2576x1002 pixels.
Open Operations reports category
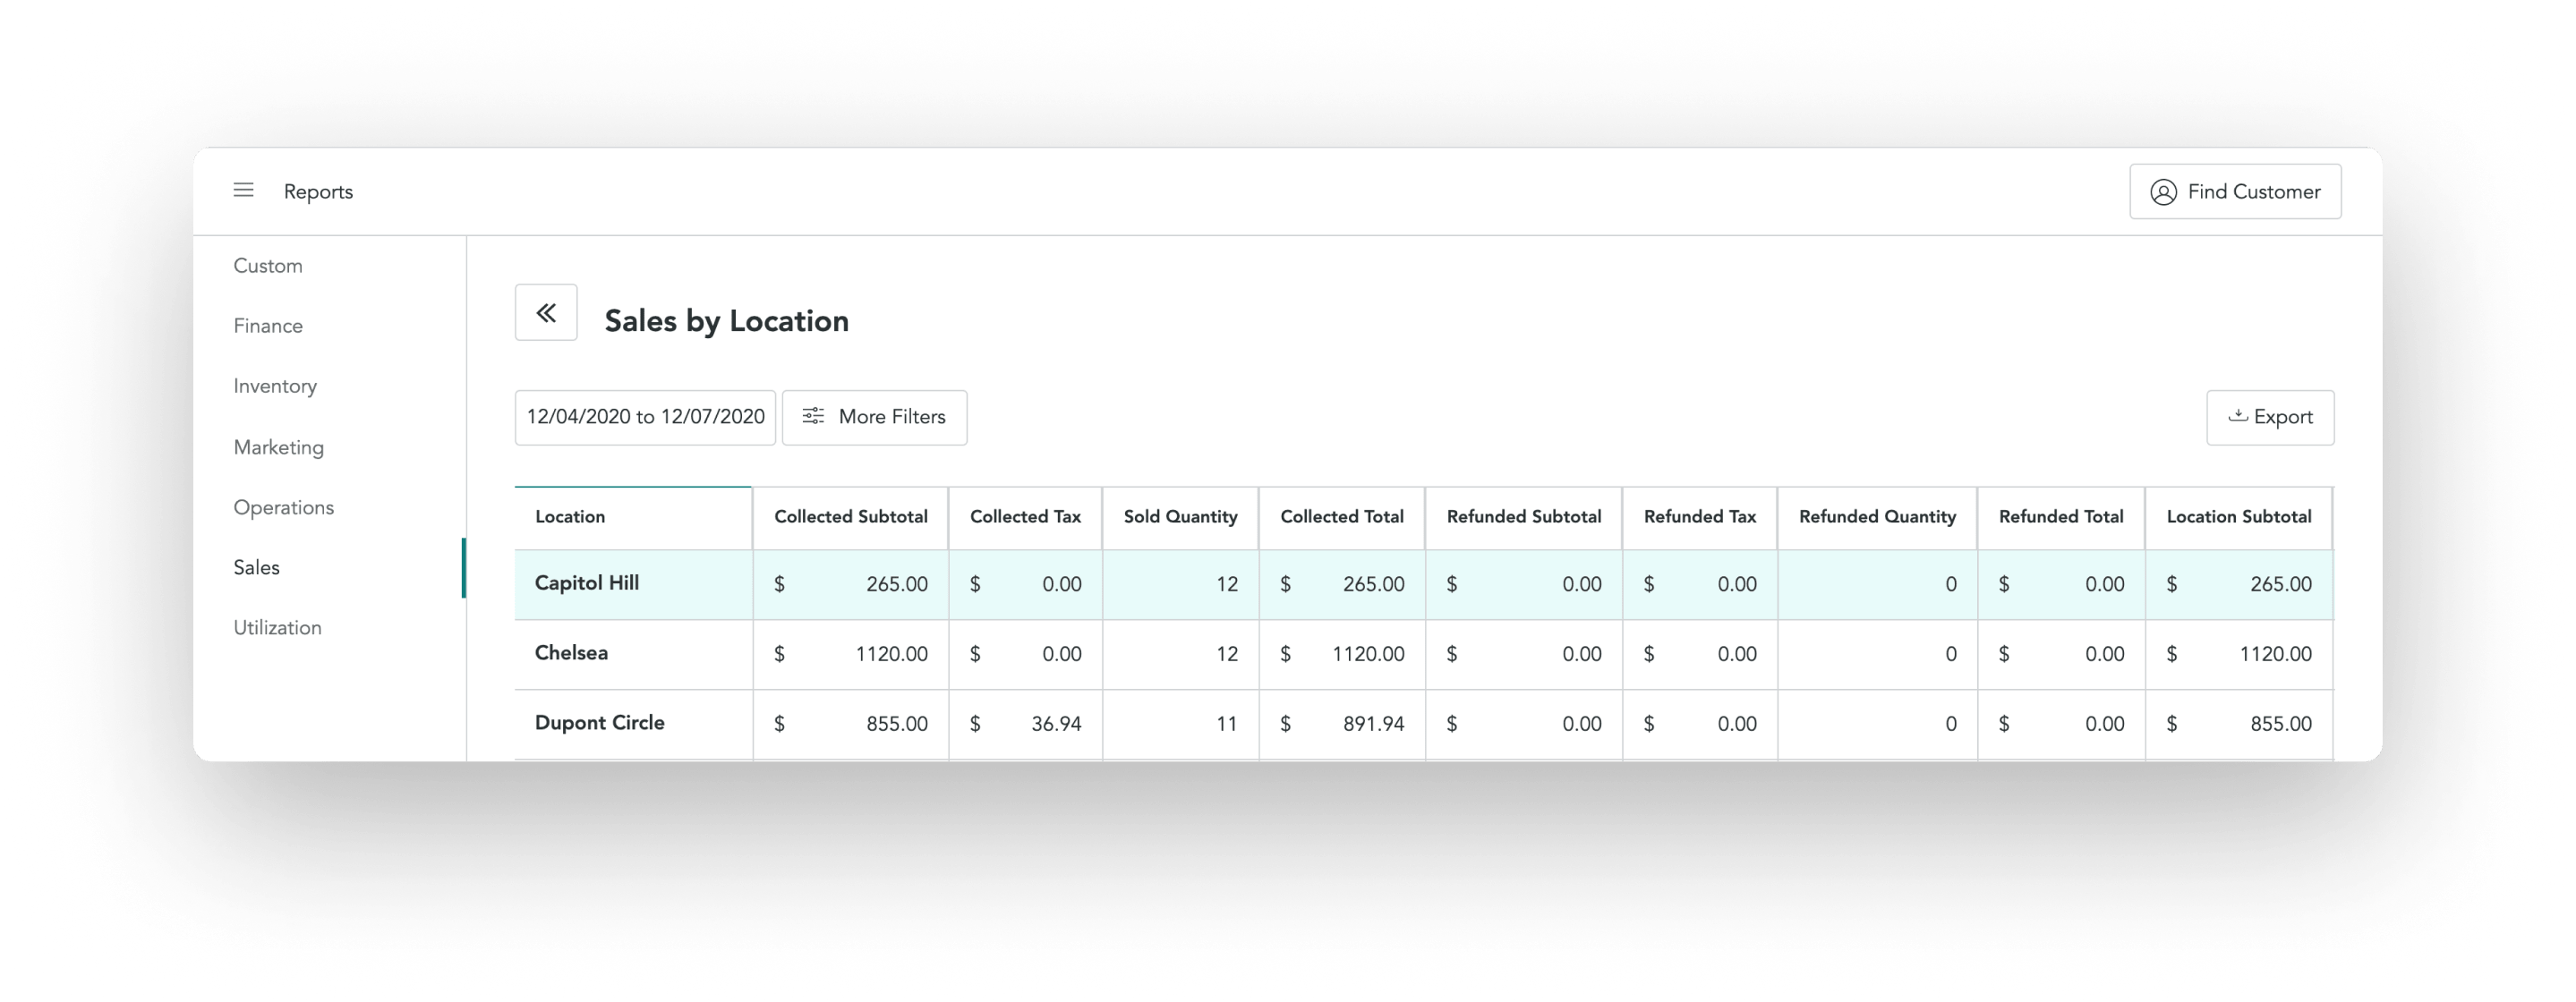click(283, 507)
